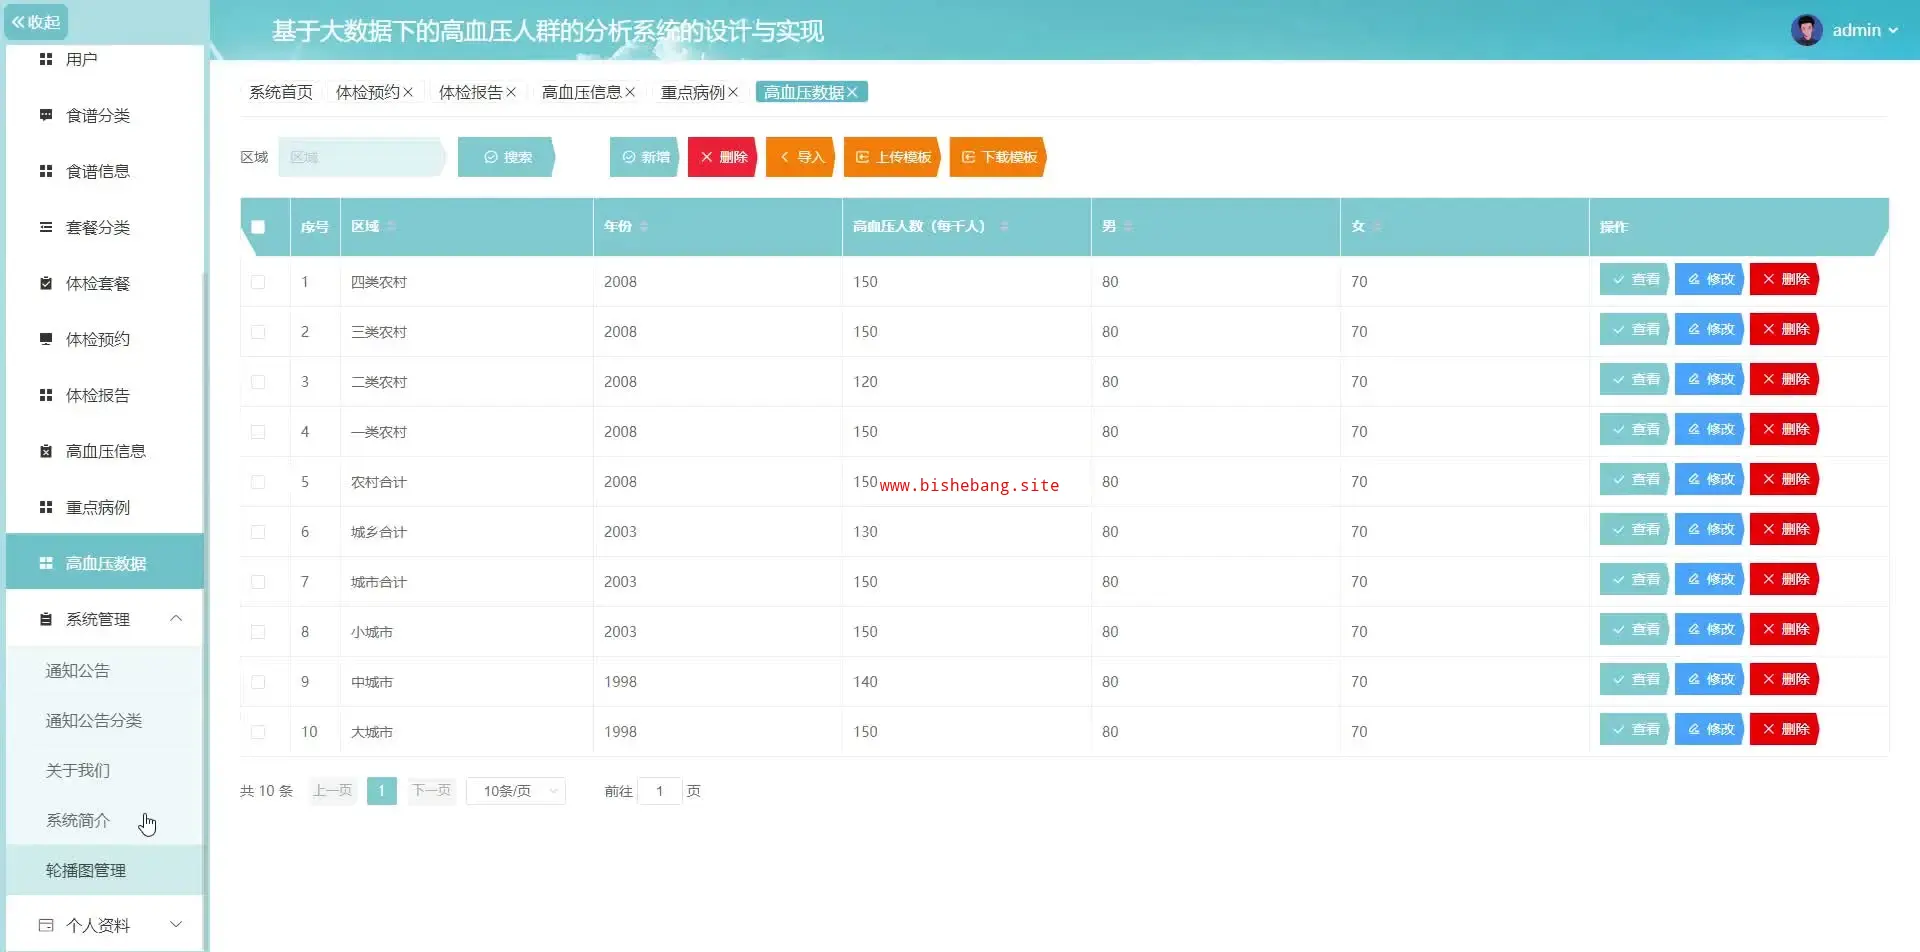Close the 体检报告 tab

click(511, 92)
